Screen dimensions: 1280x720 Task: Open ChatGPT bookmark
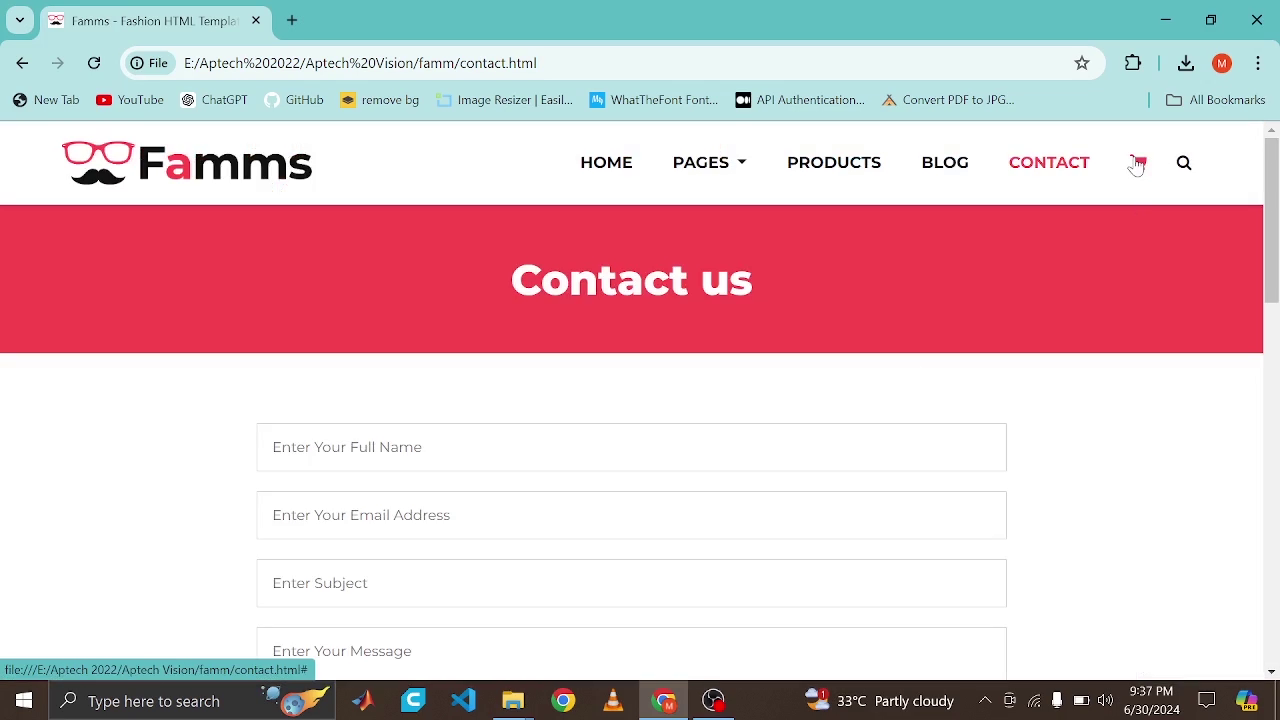(x=214, y=100)
